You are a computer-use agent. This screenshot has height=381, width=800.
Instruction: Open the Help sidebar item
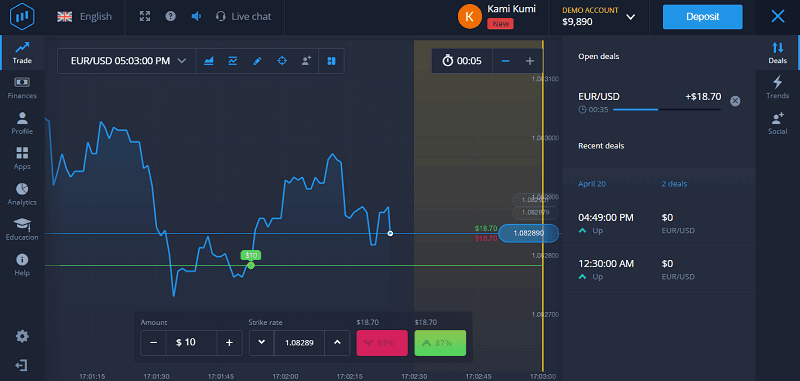[x=22, y=265]
